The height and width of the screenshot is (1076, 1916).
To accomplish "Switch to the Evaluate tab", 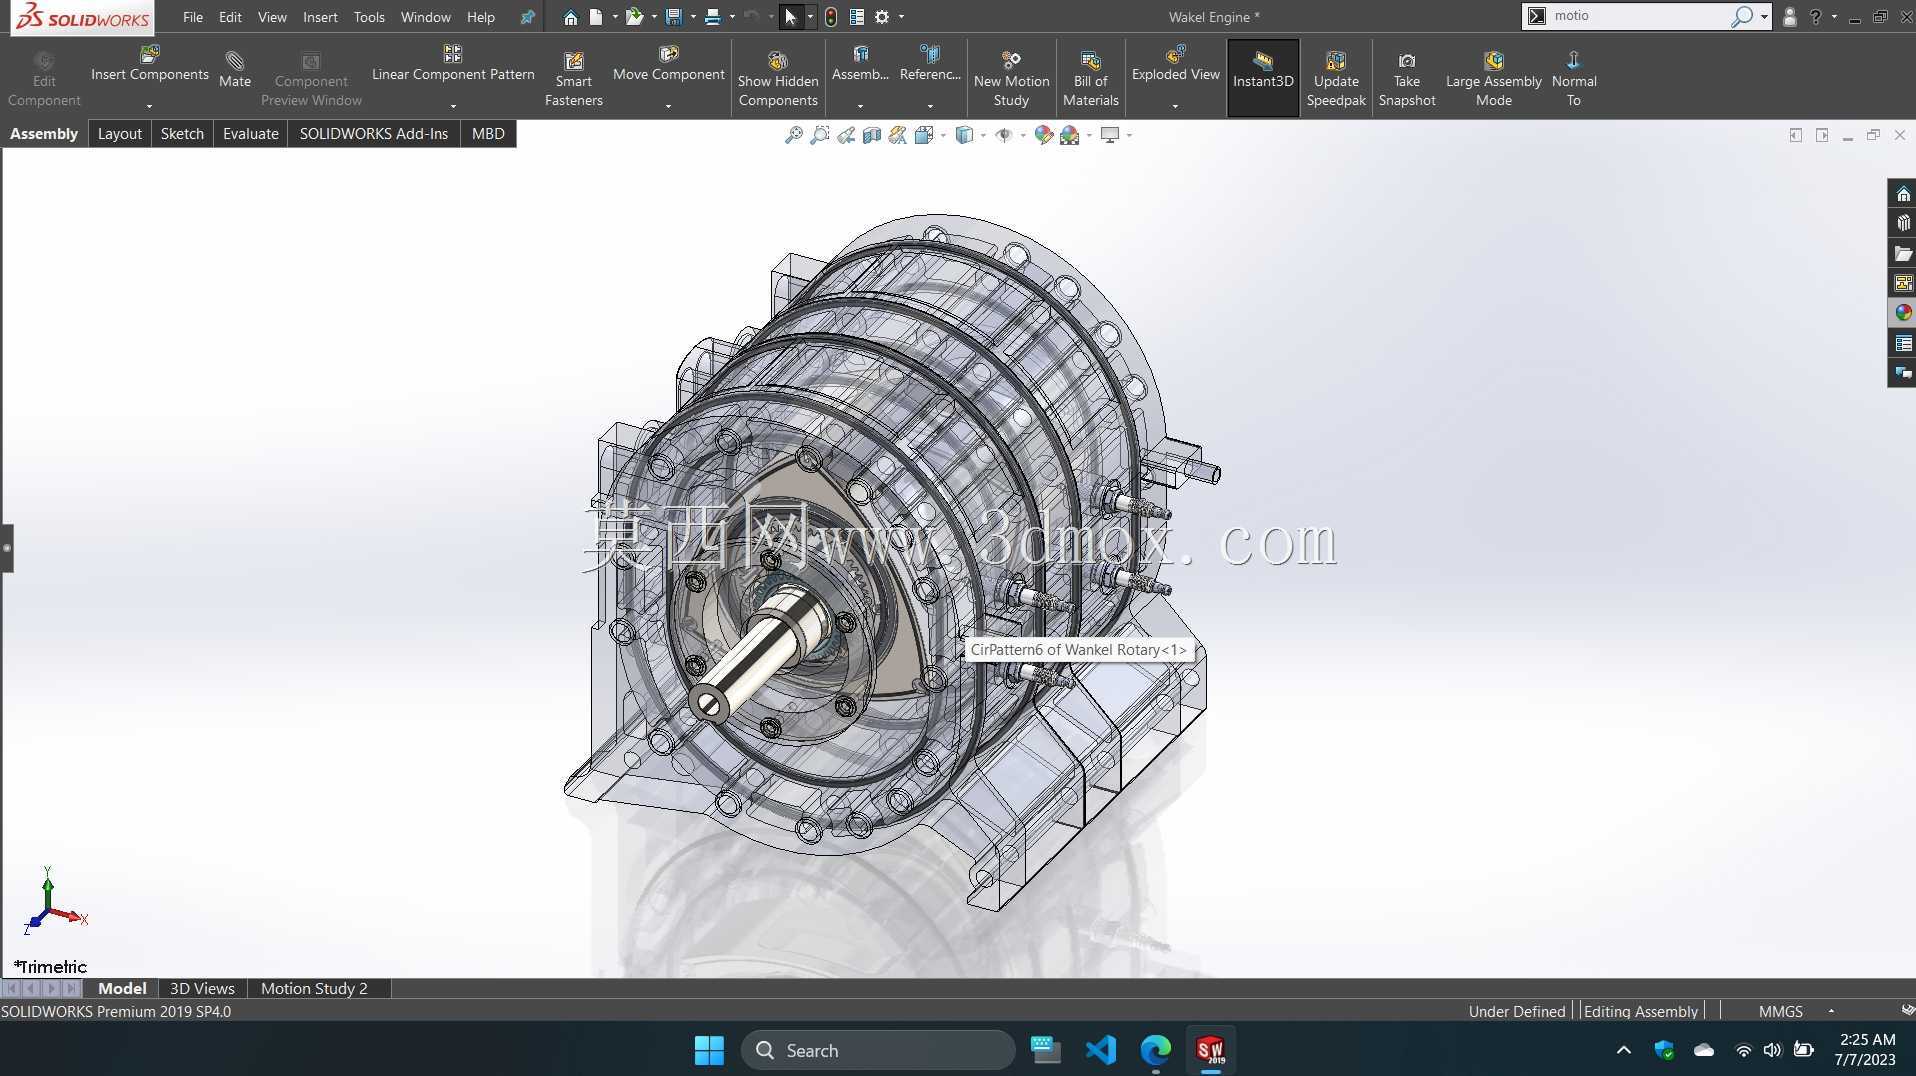I will [250, 133].
